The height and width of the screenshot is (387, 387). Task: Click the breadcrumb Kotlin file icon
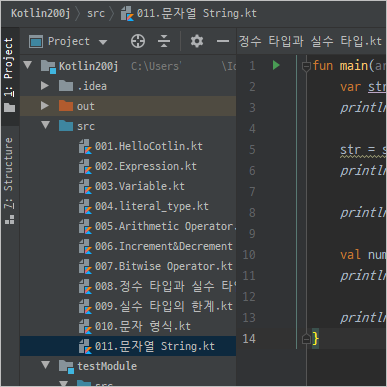pos(127,14)
